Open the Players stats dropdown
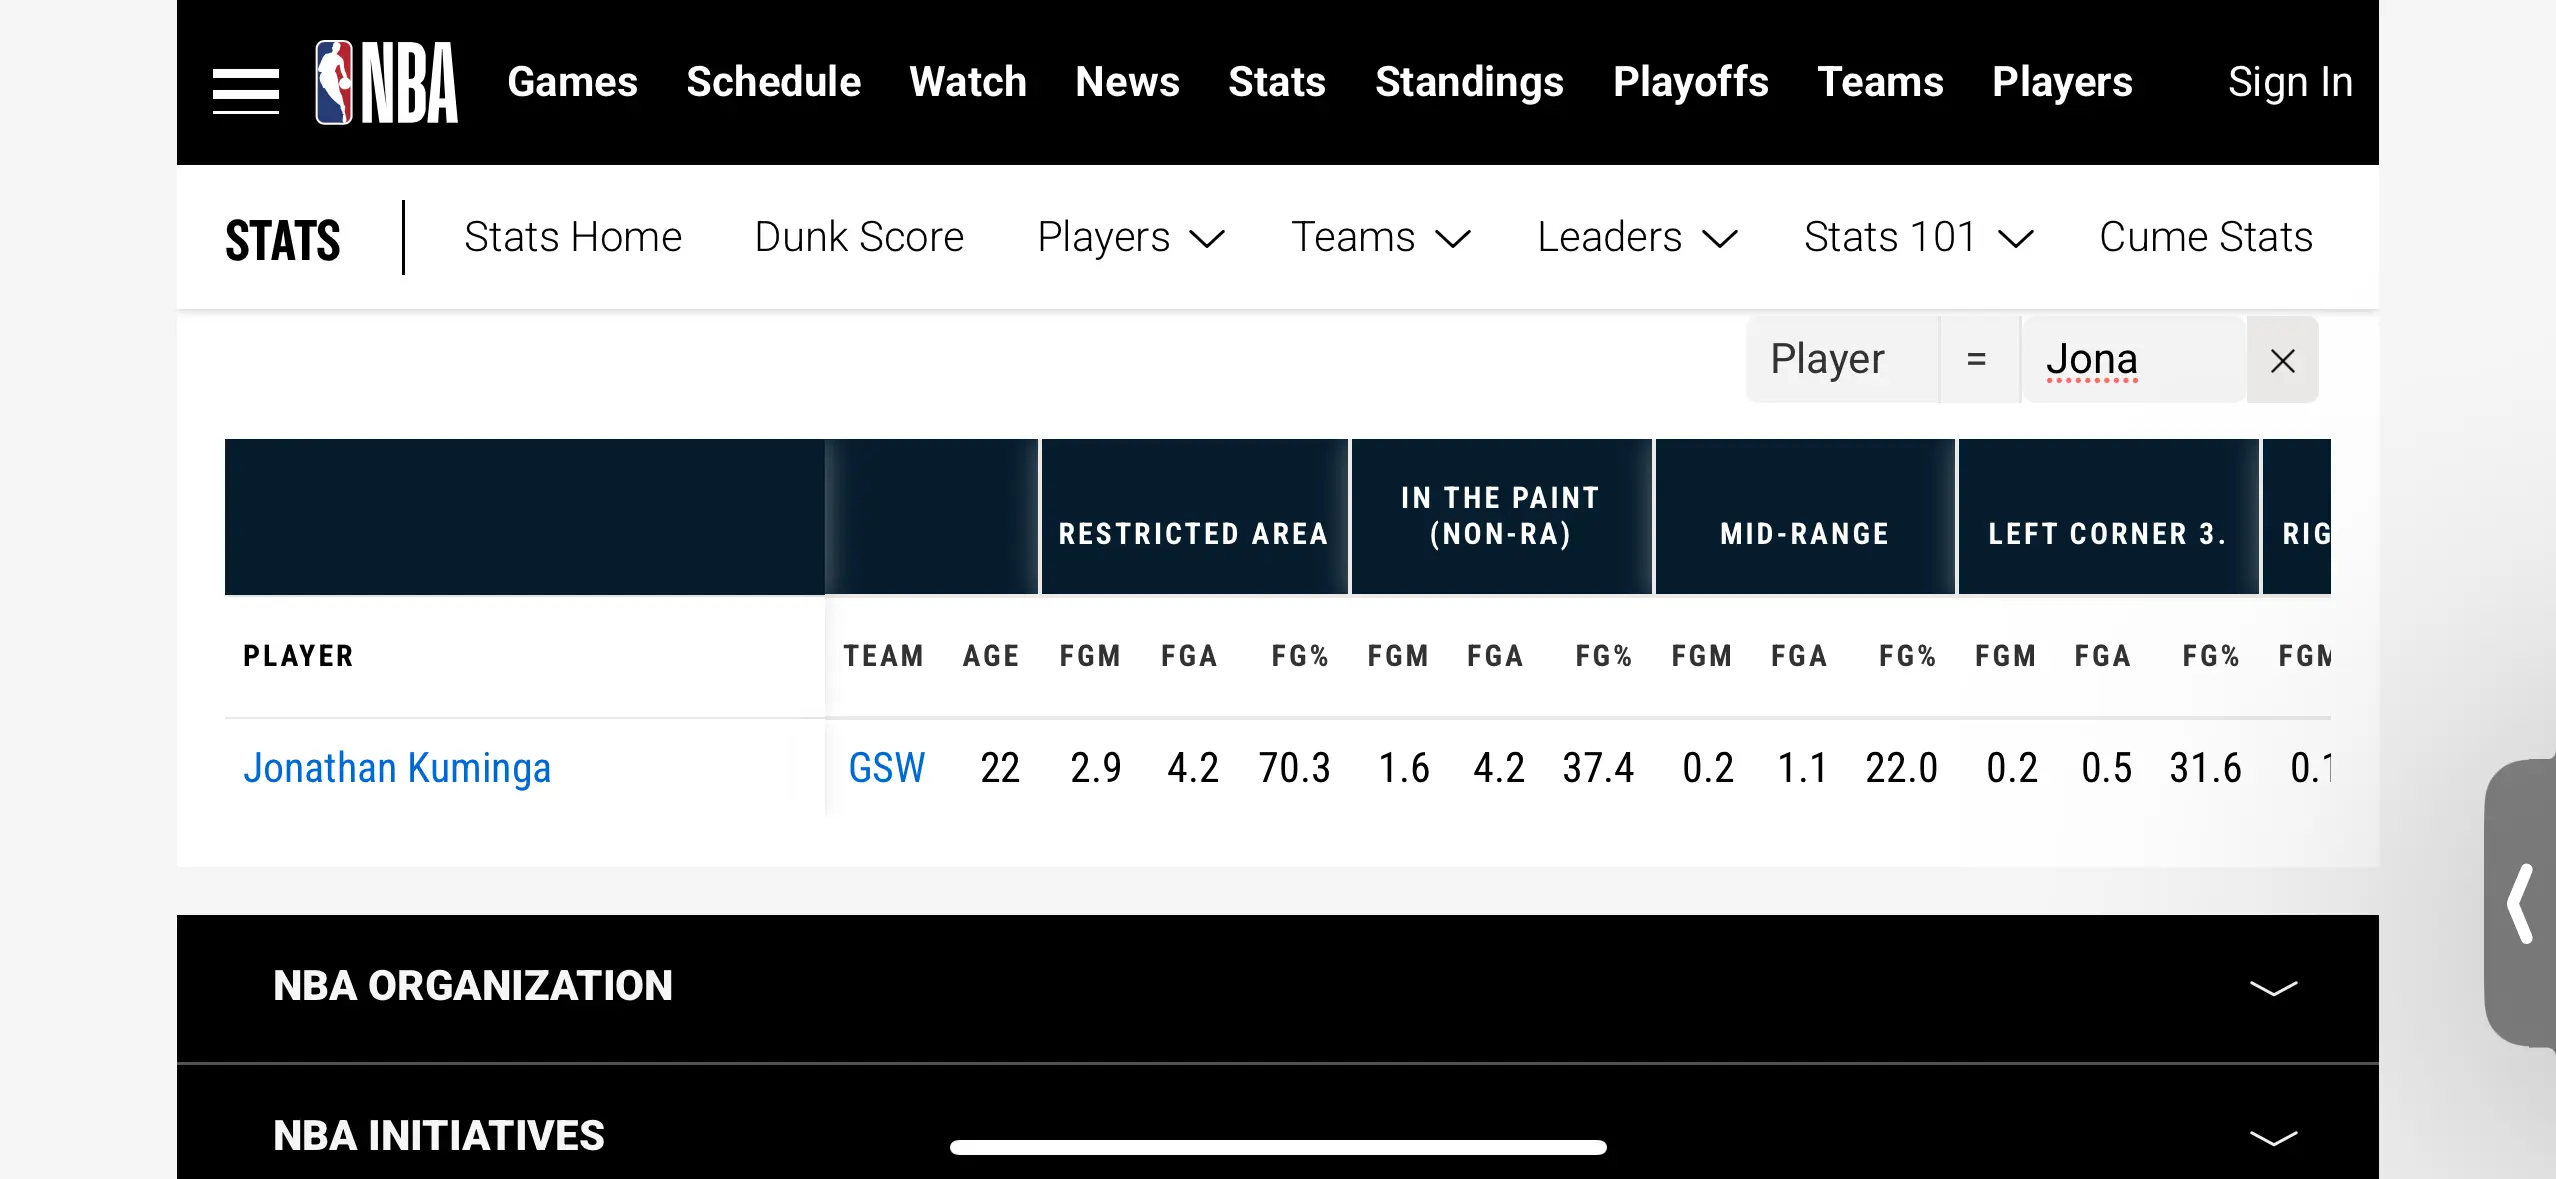The width and height of the screenshot is (2556, 1179). (x=1131, y=238)
